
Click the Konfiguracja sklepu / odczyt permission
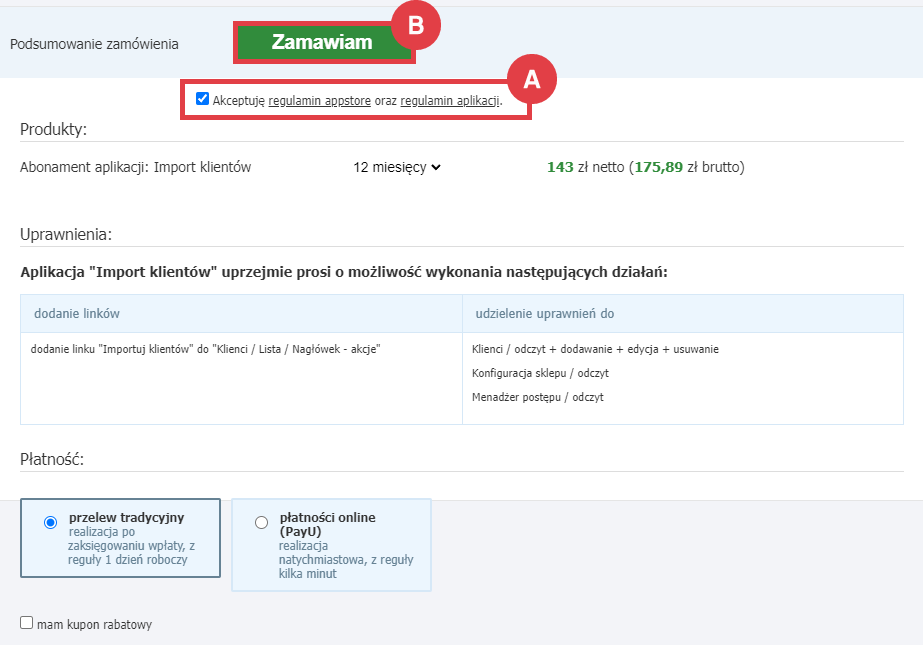pos(540,373)
